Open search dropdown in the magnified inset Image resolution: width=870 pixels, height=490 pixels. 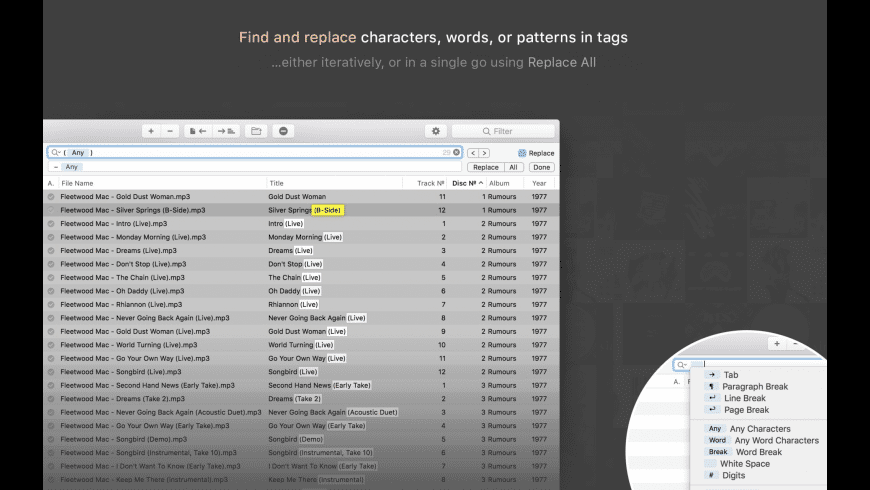point(681,365)
